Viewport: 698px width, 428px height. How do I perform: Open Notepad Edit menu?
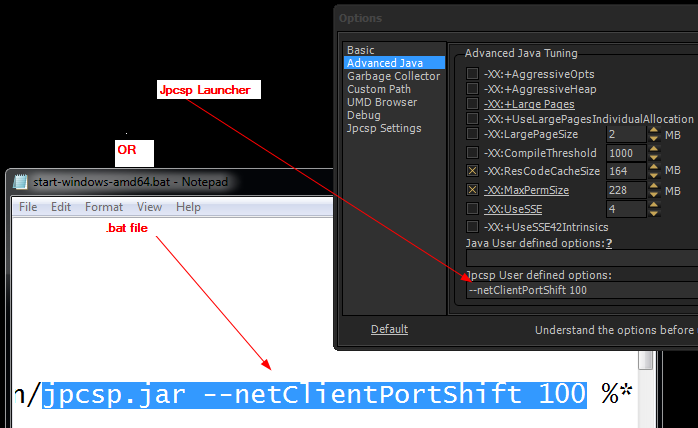pyautogui.click(x=61, y=207)
